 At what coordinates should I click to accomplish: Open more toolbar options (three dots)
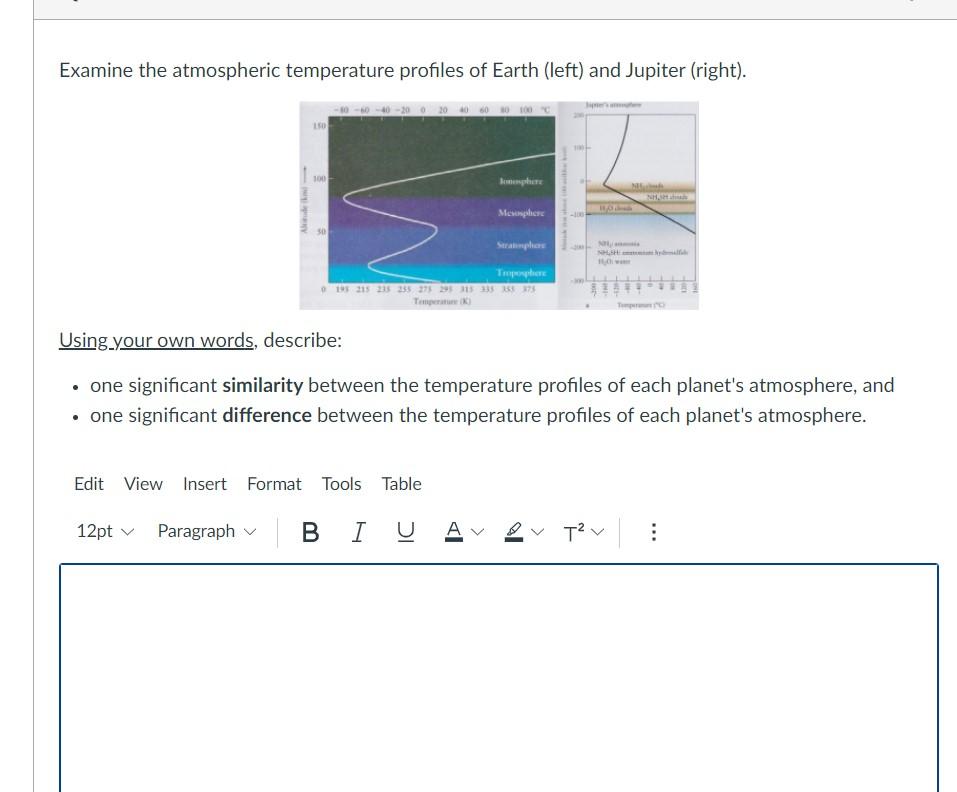coord(653,532)
